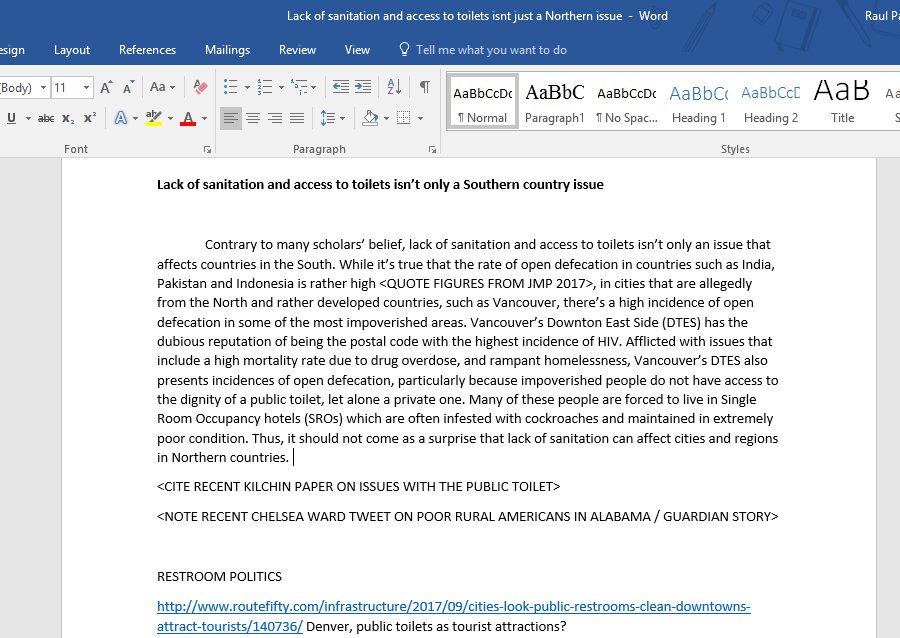Click Tell me what you want to do

tap(491, 50)
